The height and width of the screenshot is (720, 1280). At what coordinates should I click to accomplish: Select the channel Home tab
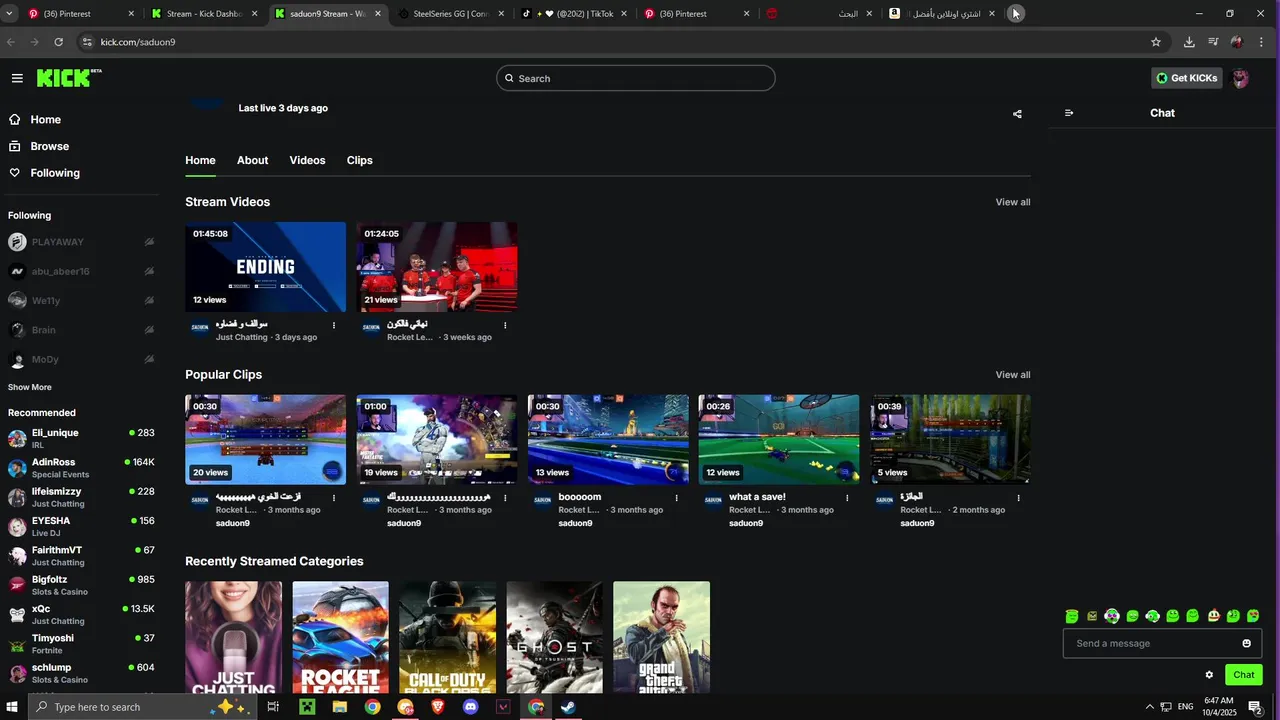[x=200, y=160]
